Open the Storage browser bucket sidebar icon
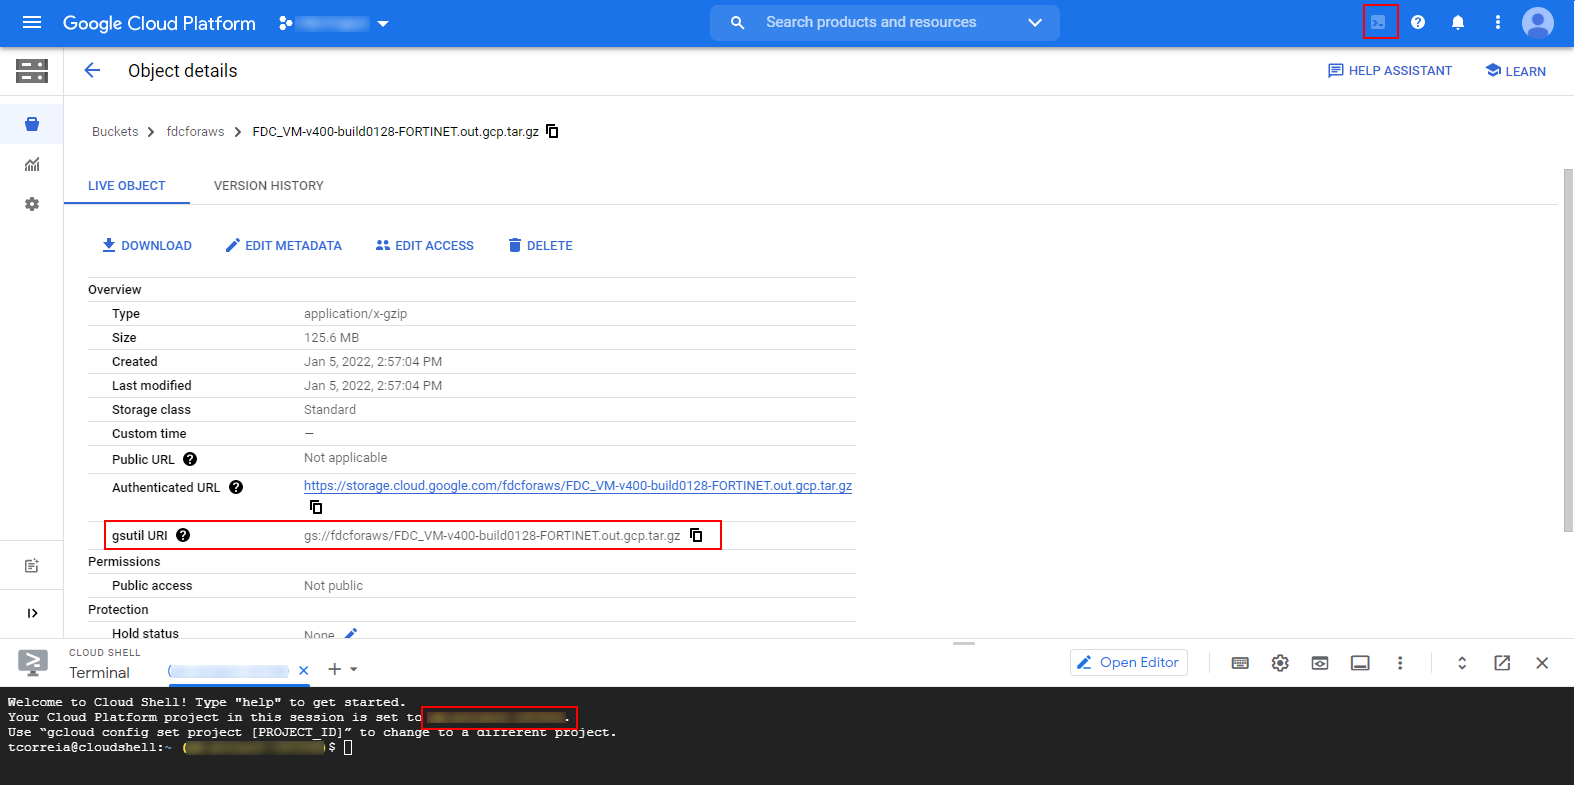 point(32,124)
